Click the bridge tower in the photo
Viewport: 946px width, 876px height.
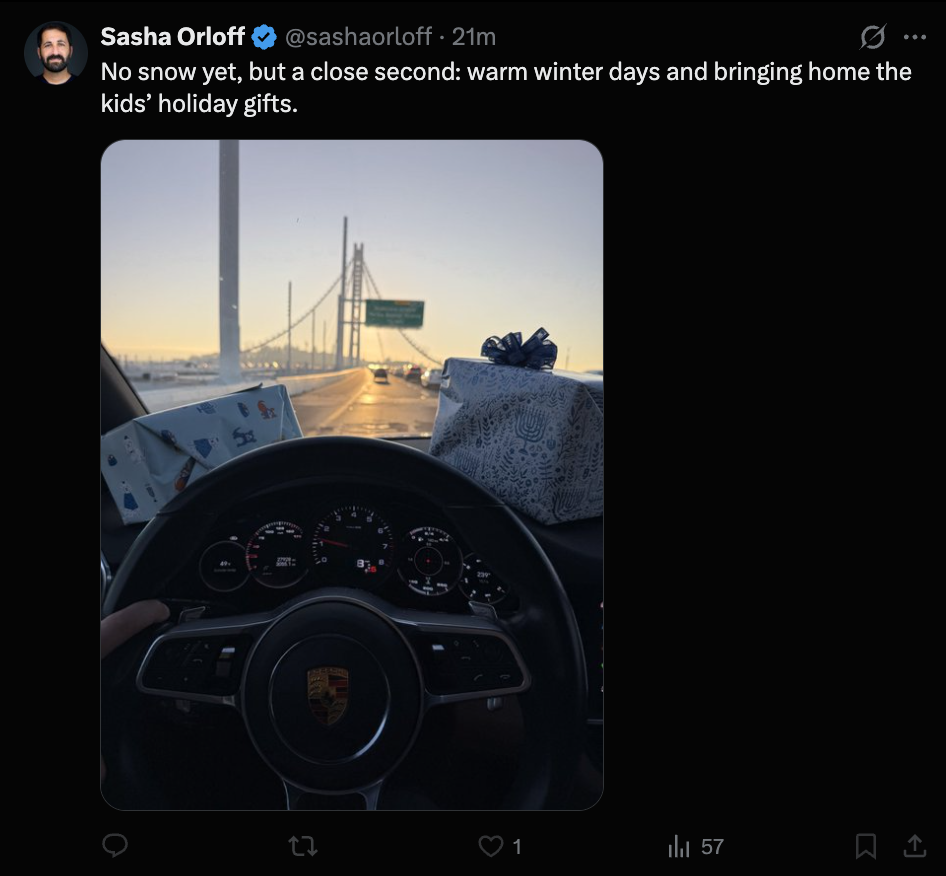pos(352,300)
